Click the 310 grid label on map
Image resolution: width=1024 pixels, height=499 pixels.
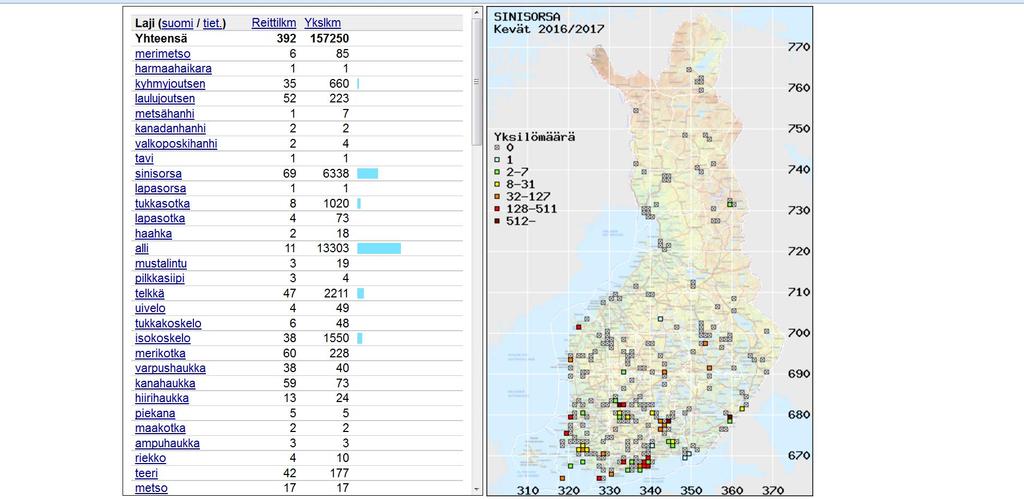[x=528, y=490]
